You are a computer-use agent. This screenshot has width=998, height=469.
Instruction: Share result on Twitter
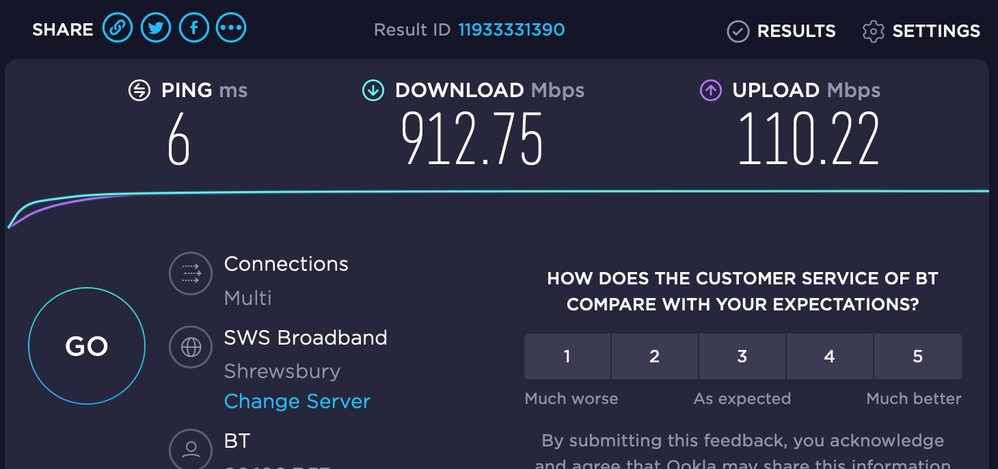(x=155, y=29)
